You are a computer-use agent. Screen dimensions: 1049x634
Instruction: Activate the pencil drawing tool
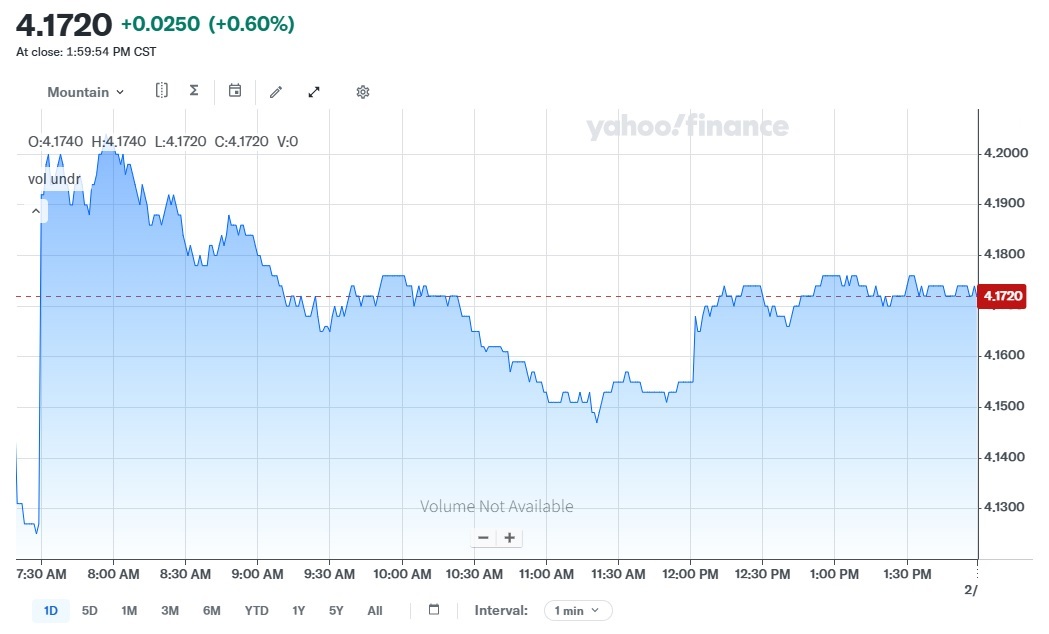(x=276, y=92)
